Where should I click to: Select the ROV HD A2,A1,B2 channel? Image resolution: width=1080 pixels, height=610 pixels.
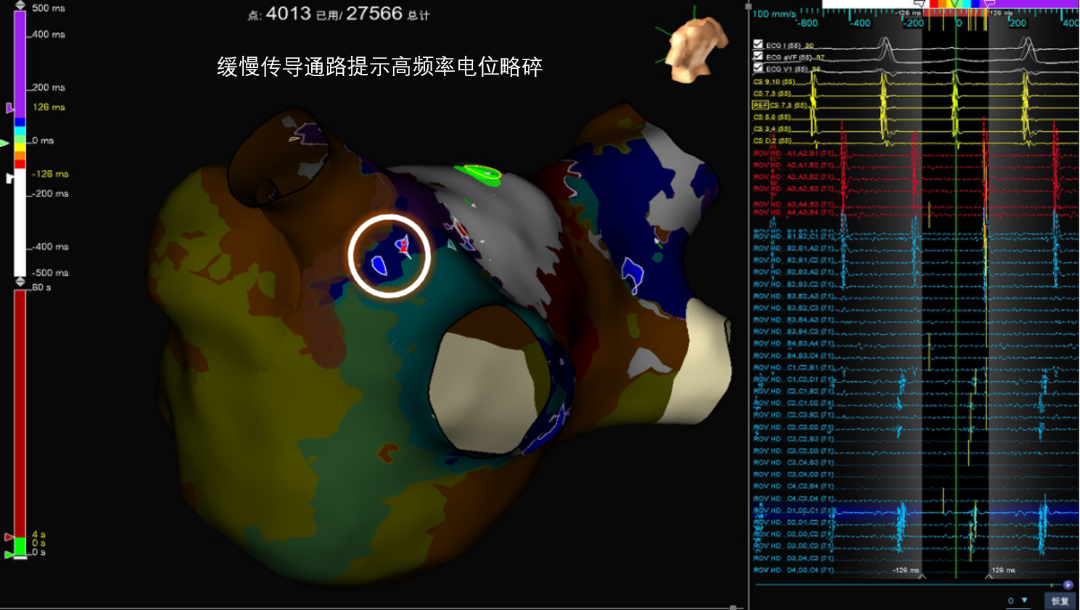point(793,165)
